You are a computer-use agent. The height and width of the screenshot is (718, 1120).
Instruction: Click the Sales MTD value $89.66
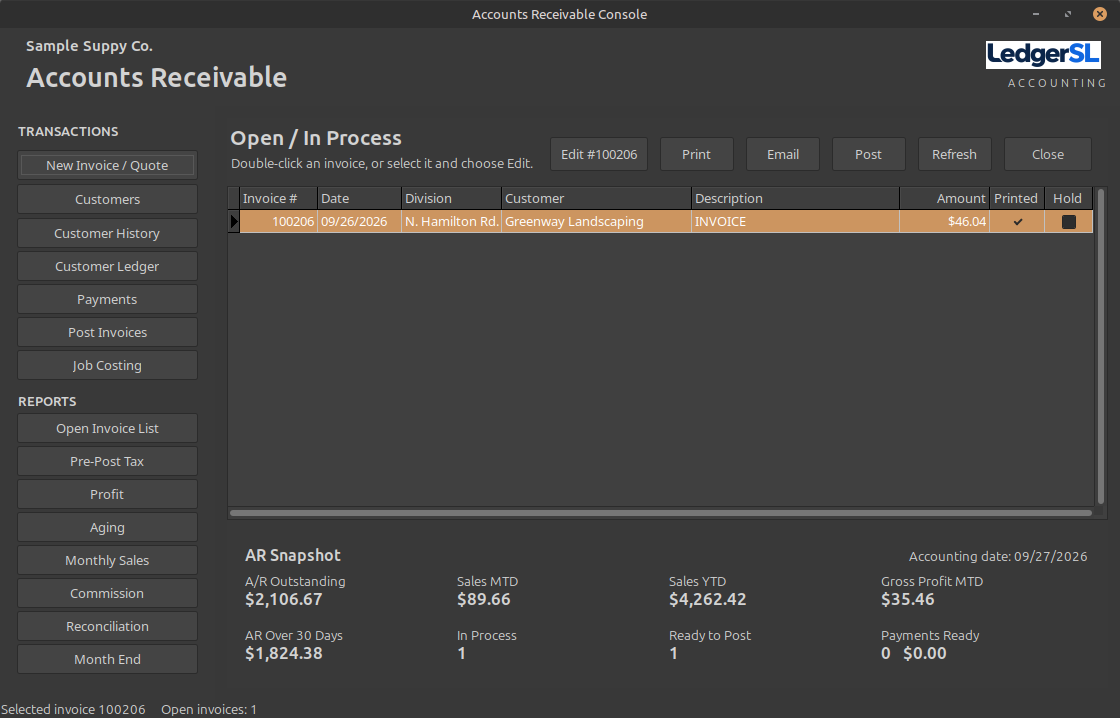(x=484, y=599)
